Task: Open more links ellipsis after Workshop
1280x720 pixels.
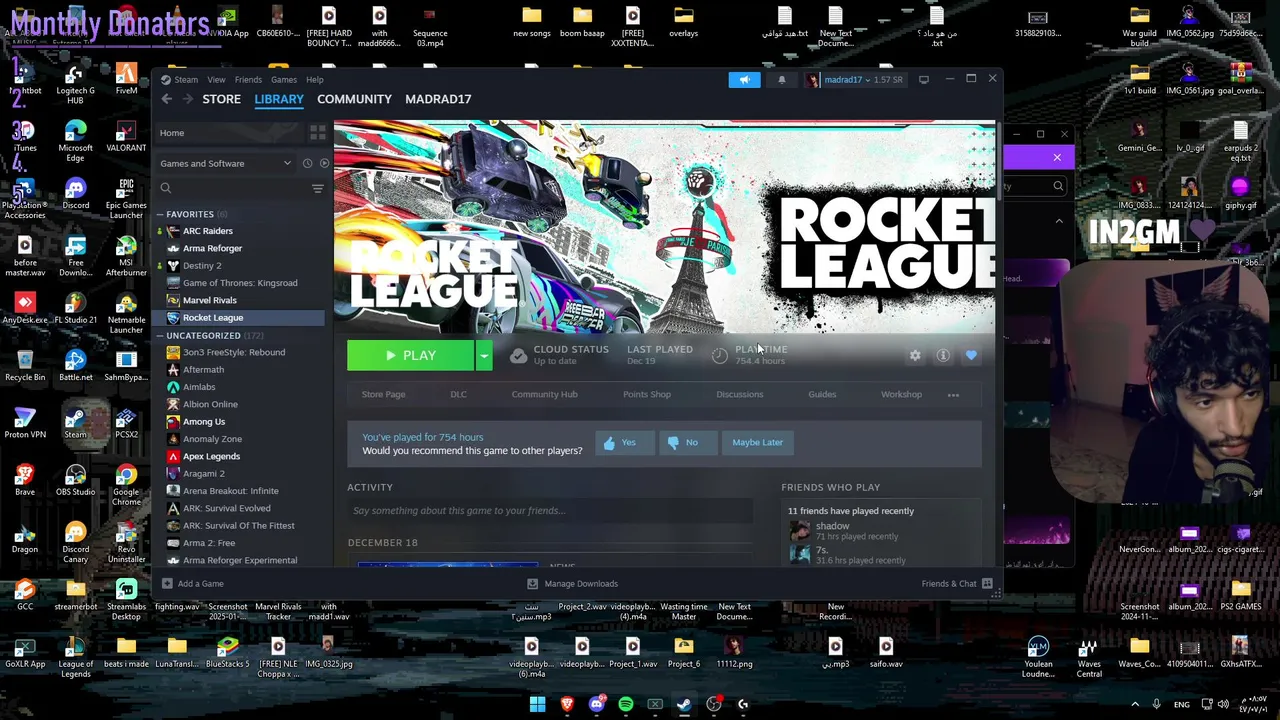Action: click(x=953, y=394)
